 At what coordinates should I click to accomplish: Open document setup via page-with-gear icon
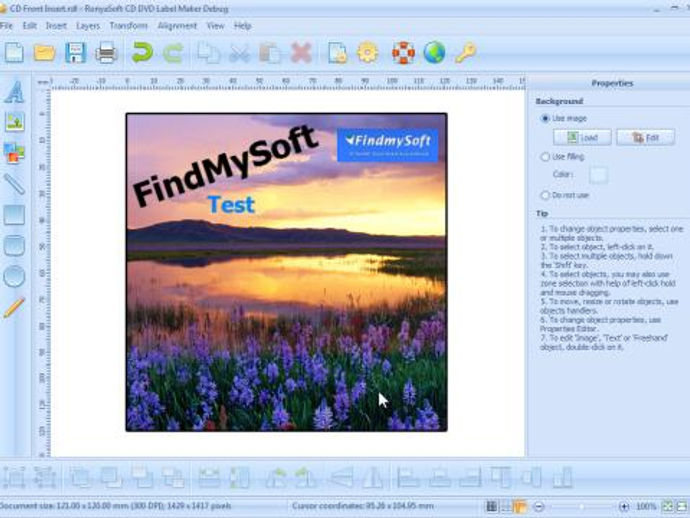tap(338, 53)
